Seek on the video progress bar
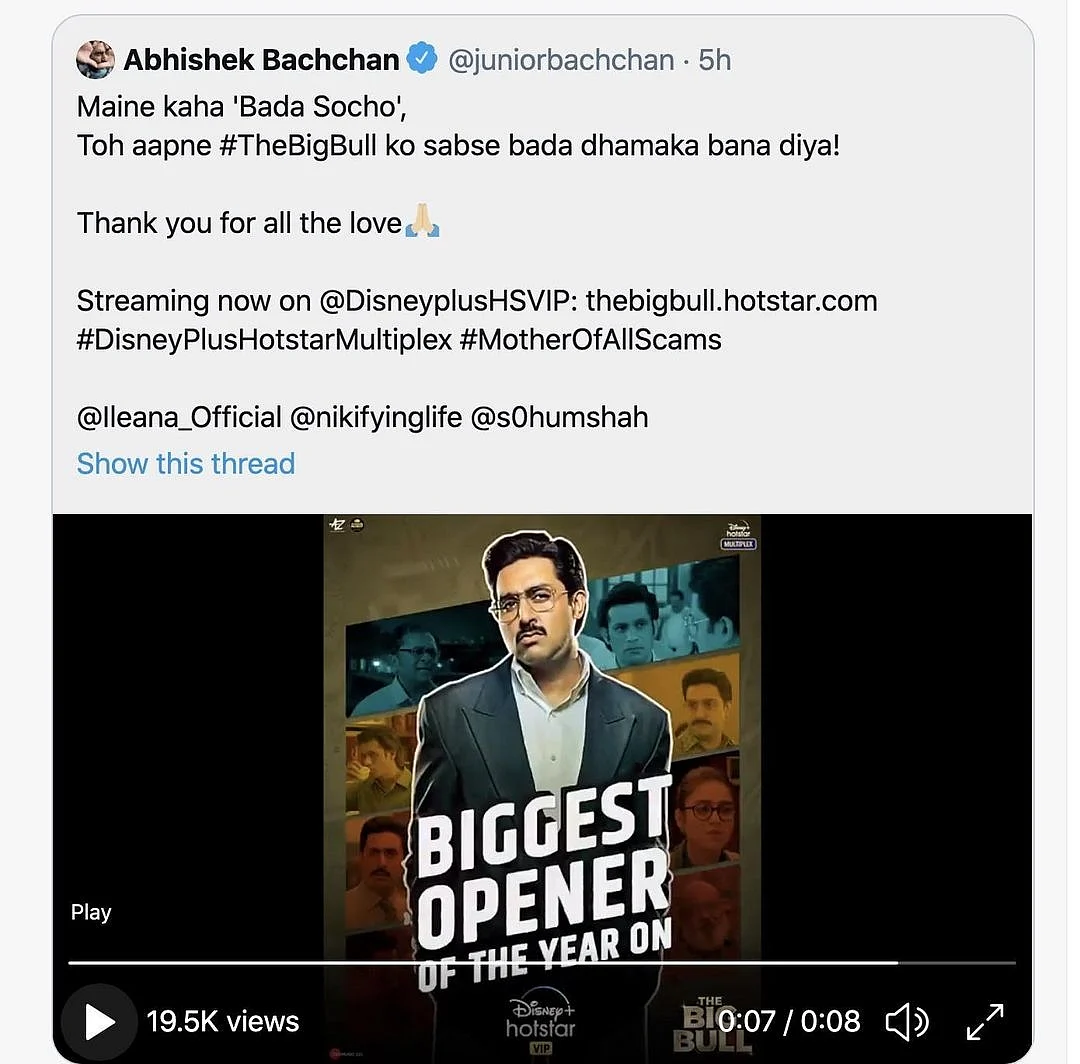Image resolution: width=1080 pixels, height=1064 pixels. [542, 963]
